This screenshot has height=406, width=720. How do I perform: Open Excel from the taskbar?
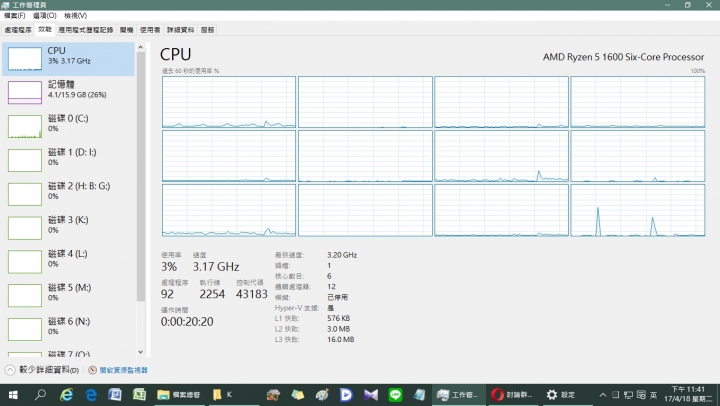139,395
